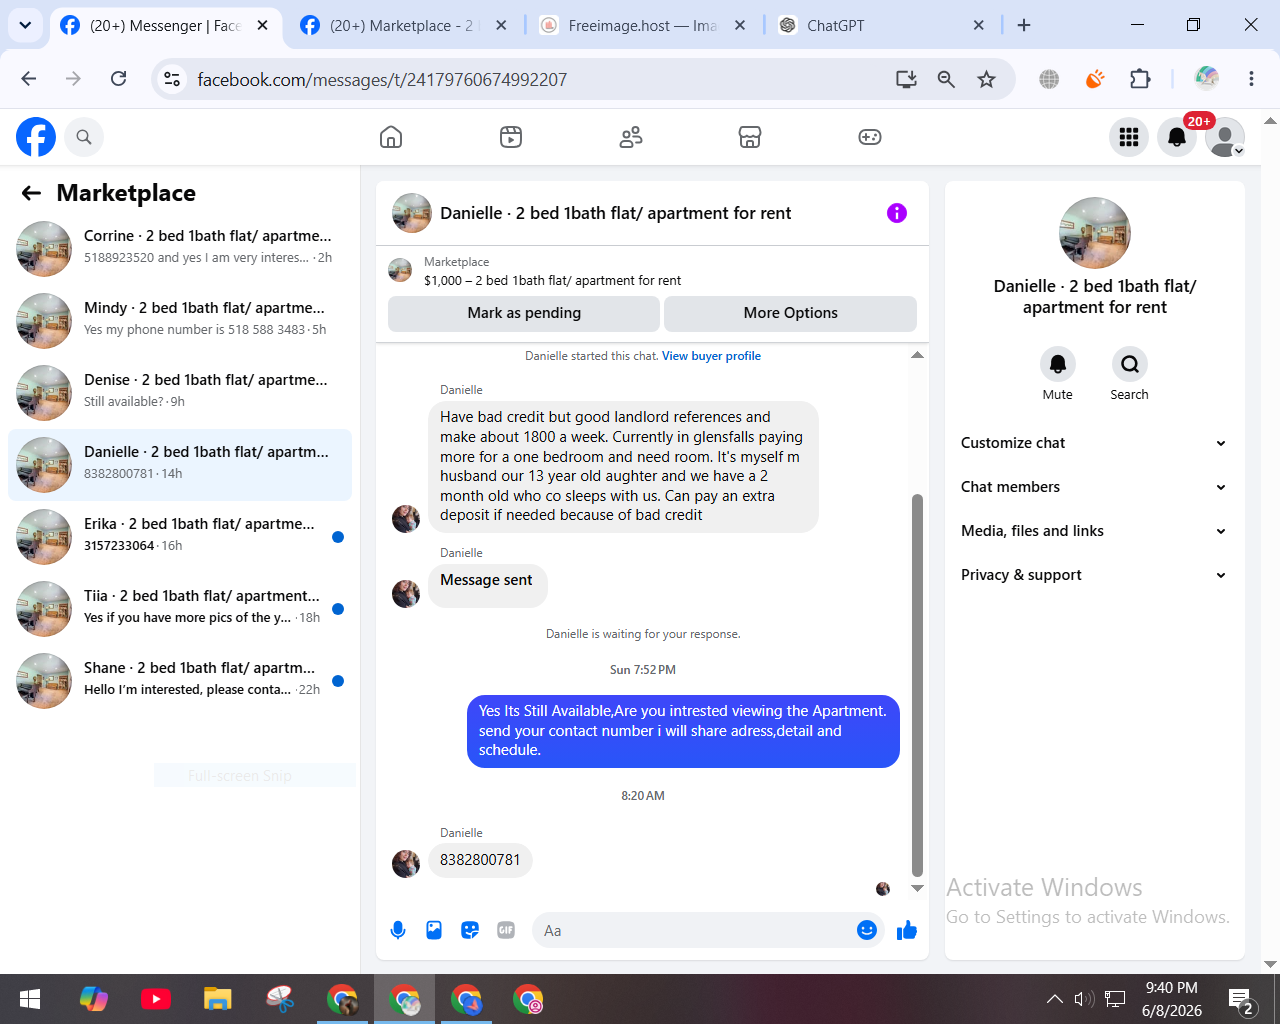Send a thumbs-up like

tap(907, 930)
